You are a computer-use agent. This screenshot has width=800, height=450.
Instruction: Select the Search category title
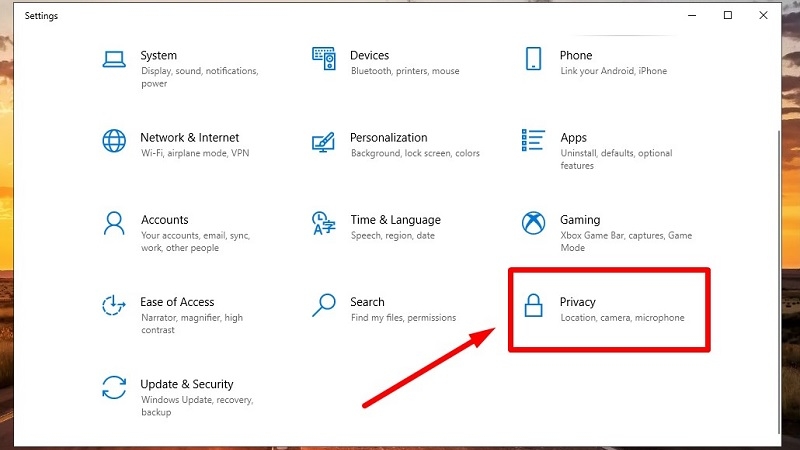tap(367, 302)
